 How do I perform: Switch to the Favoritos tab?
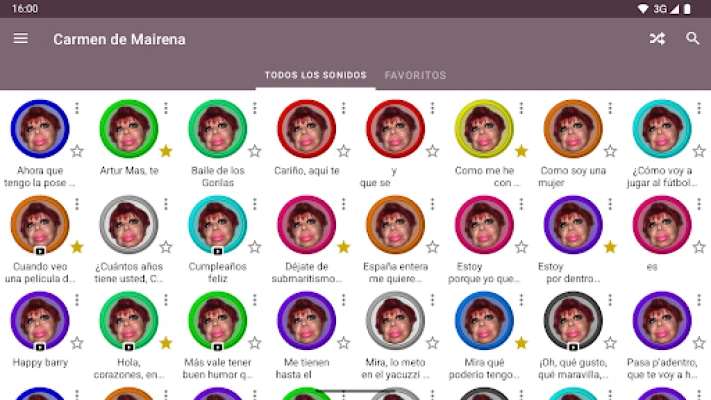(415, 75)
